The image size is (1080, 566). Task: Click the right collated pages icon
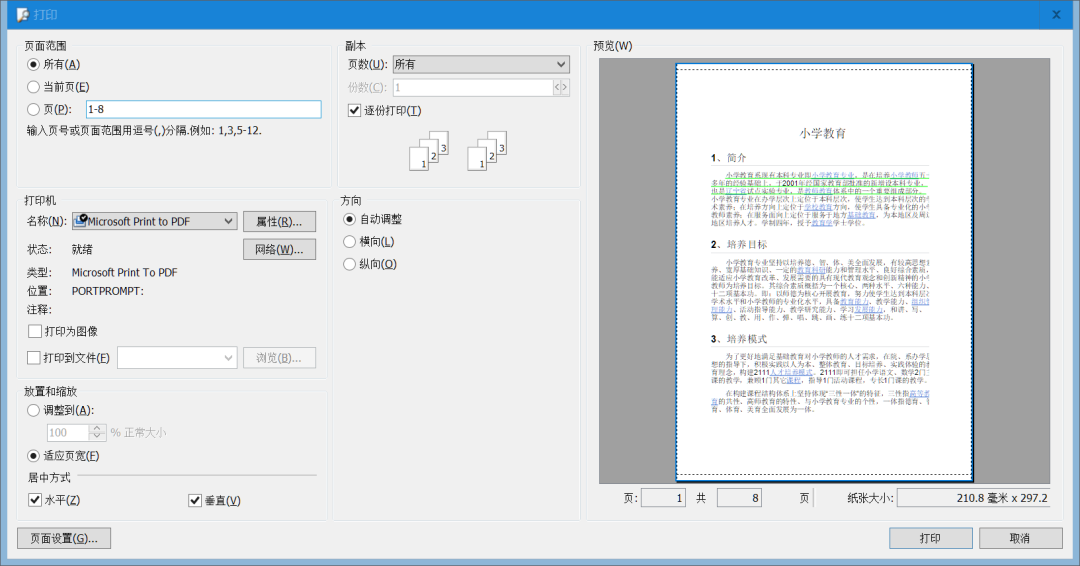(487, 150)
